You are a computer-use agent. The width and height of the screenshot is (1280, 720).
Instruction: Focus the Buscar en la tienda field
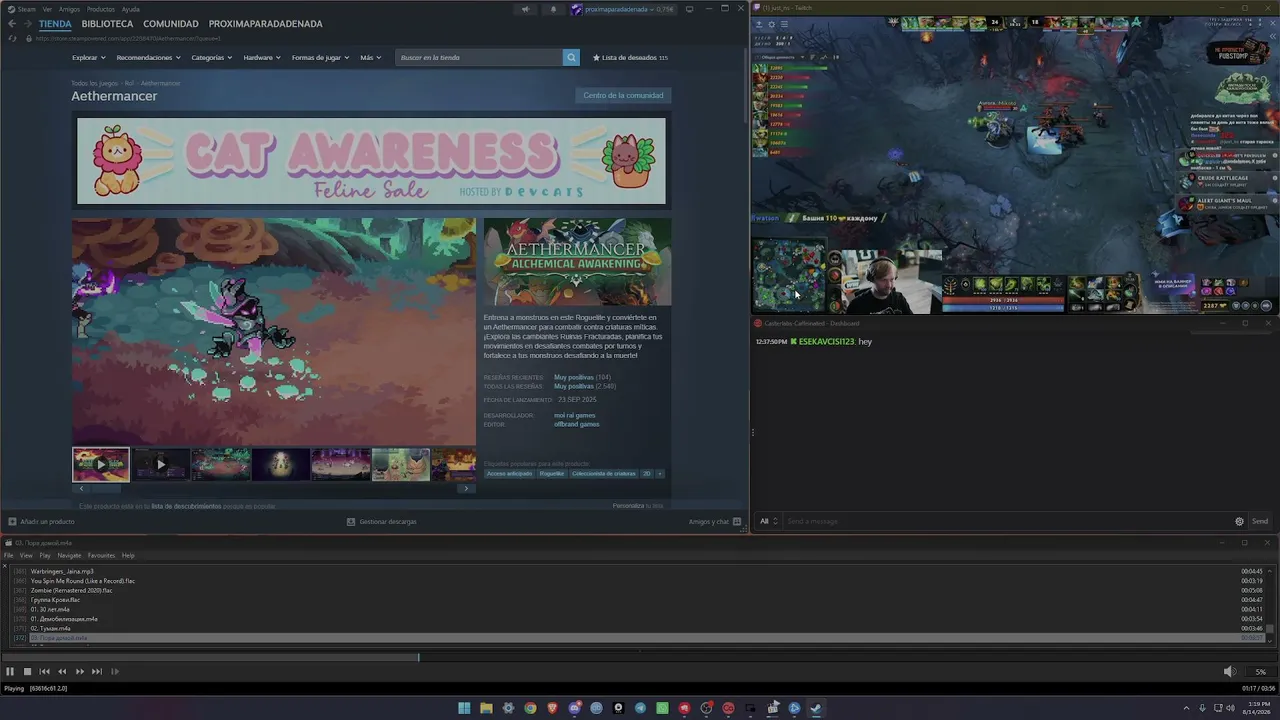pyautogui.click(x=479, y=57)
